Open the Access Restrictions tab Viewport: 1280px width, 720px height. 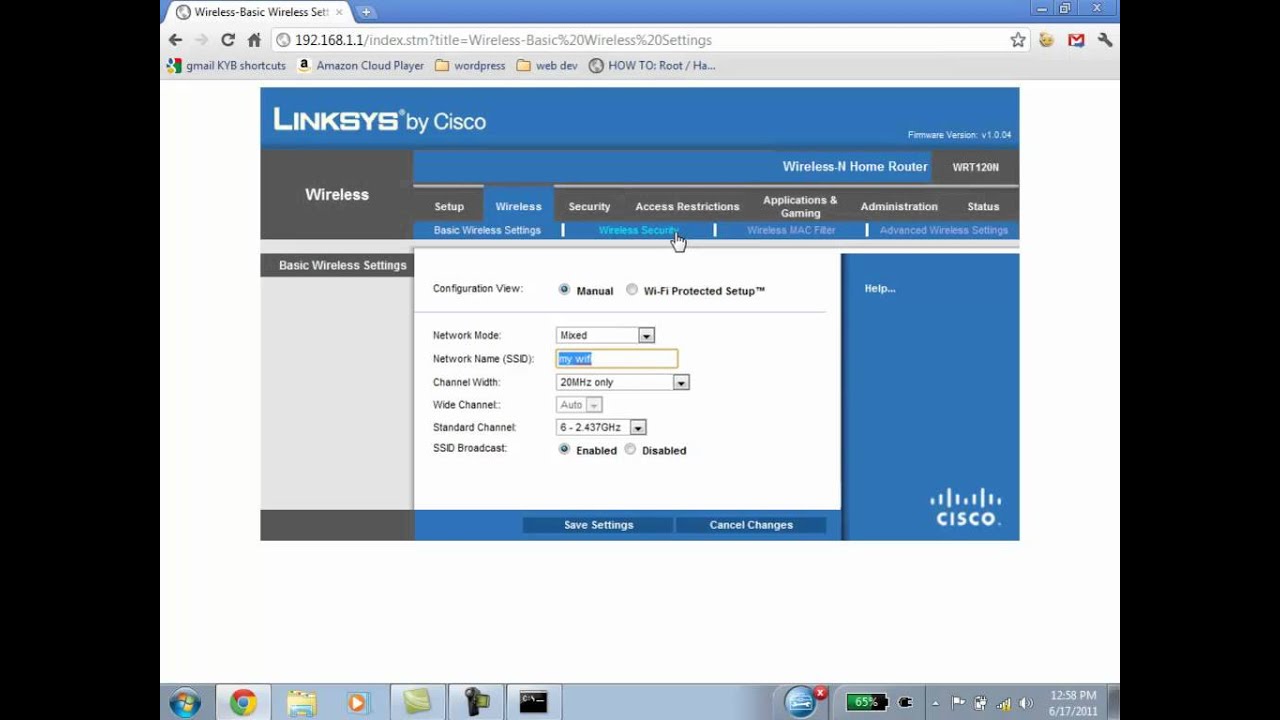687,206
